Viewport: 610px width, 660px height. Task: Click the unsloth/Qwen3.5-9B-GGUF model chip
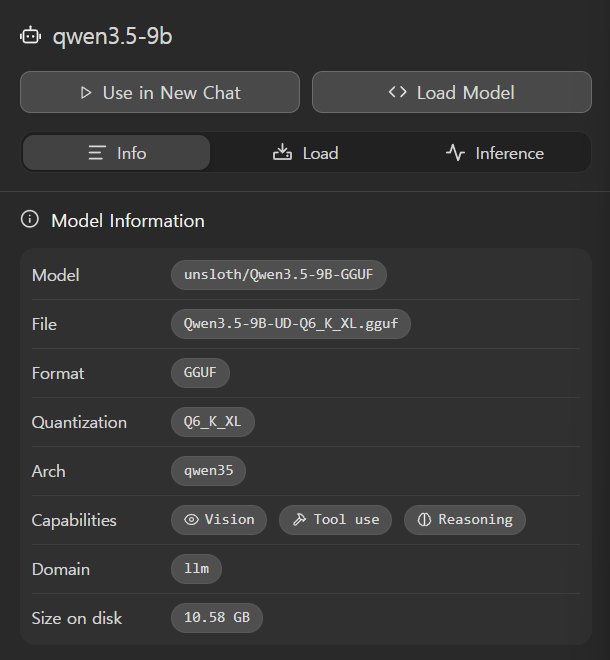[x=279, y=275]
